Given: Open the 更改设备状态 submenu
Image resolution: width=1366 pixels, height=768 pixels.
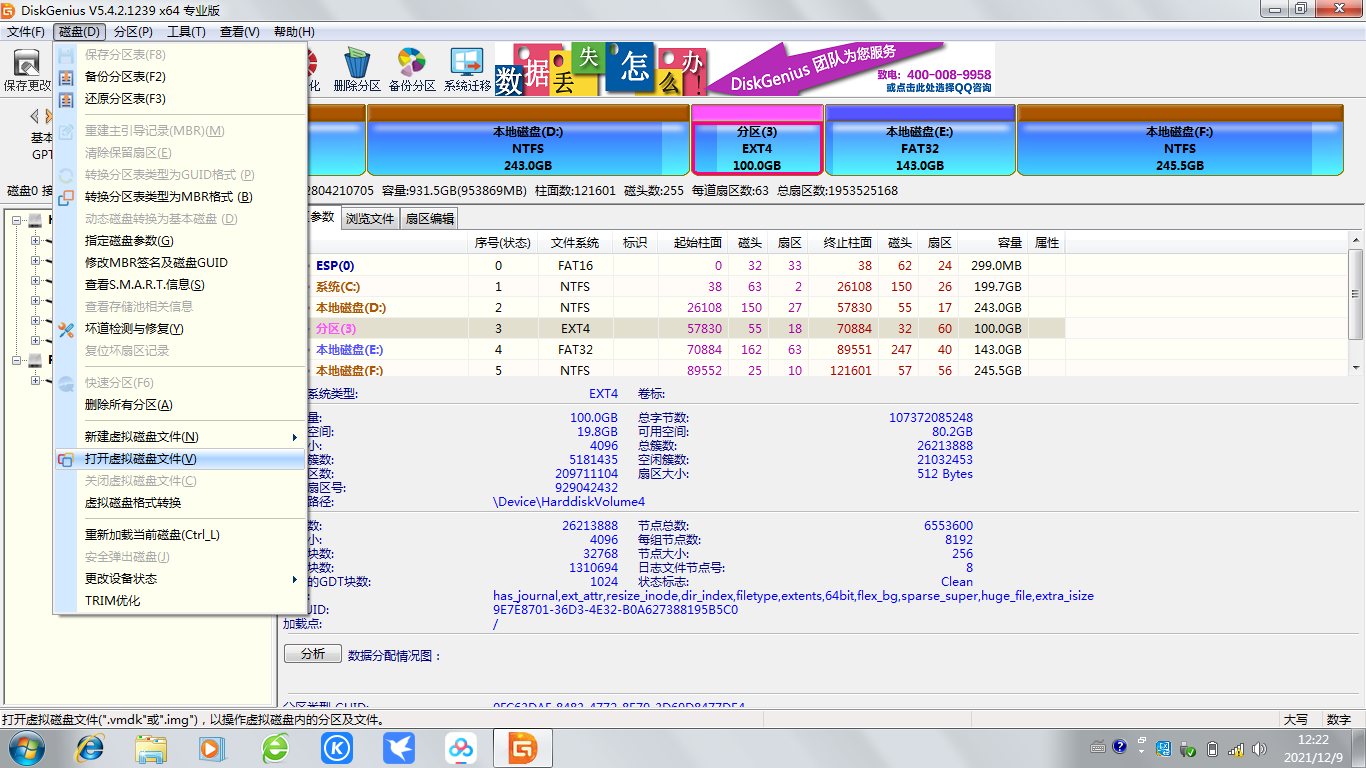Looking at the screenshot, I should tap(180, 579).
